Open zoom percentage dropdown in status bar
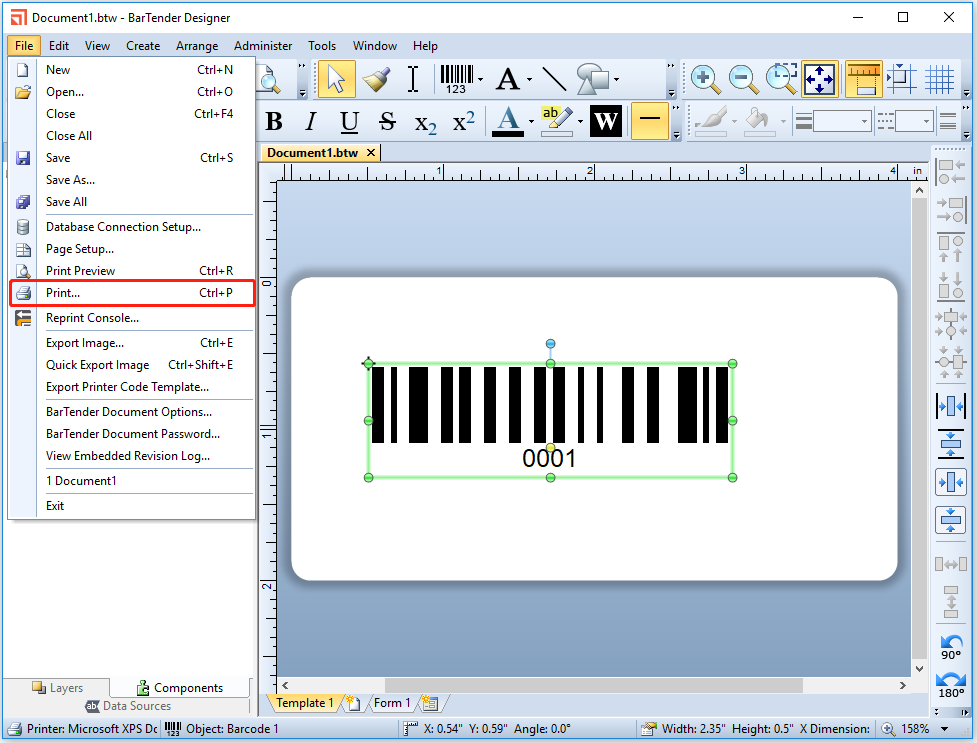Screen dimensions: 977x743 (x=945, y=729)
